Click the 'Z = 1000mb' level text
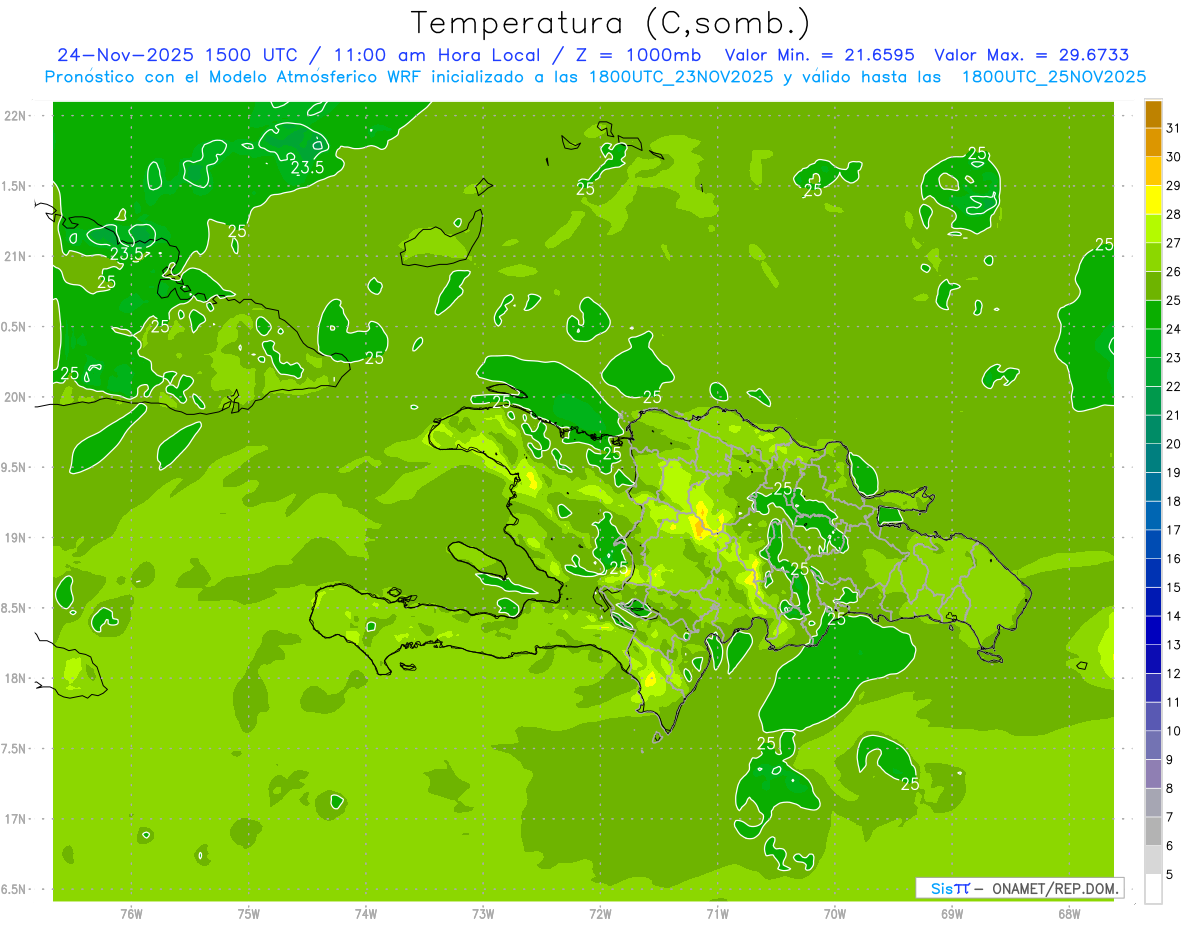1200x927 pixels. click(x=636, y=55)
